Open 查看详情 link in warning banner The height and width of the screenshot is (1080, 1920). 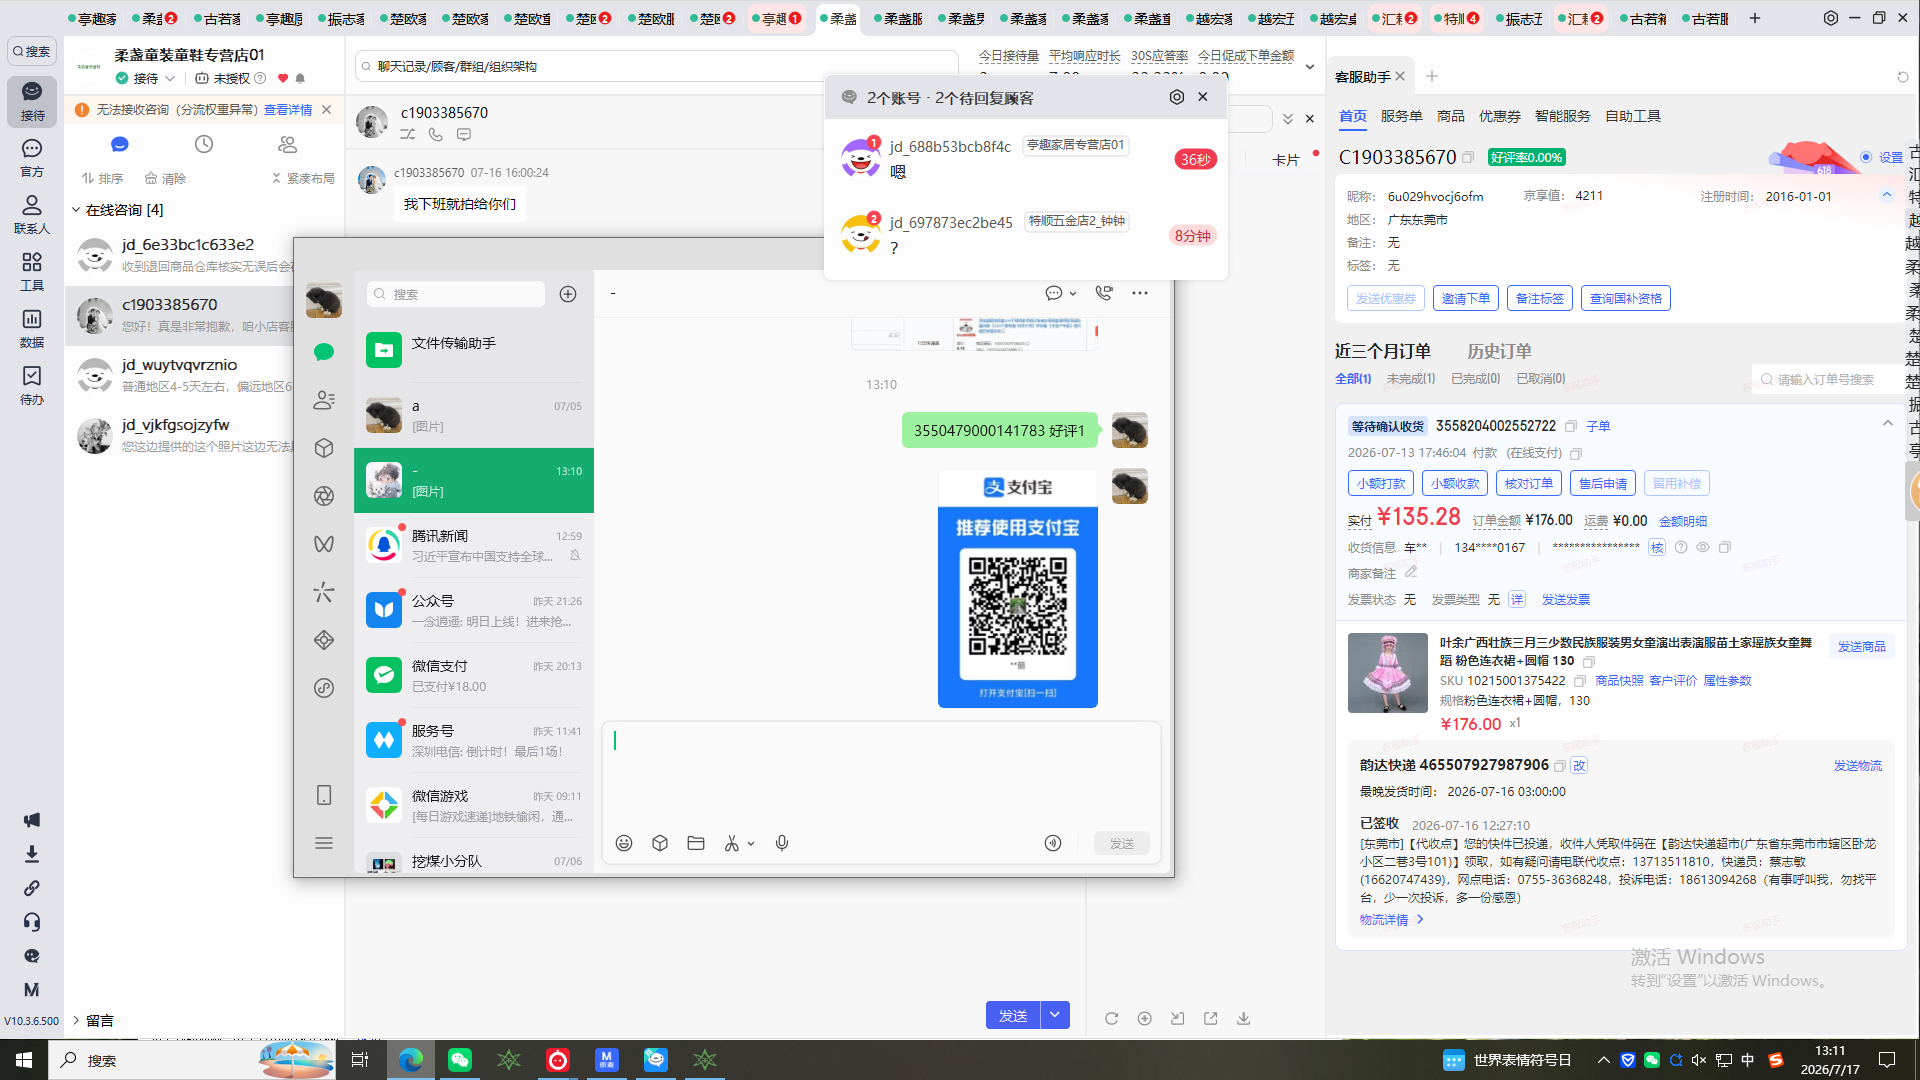288,110
